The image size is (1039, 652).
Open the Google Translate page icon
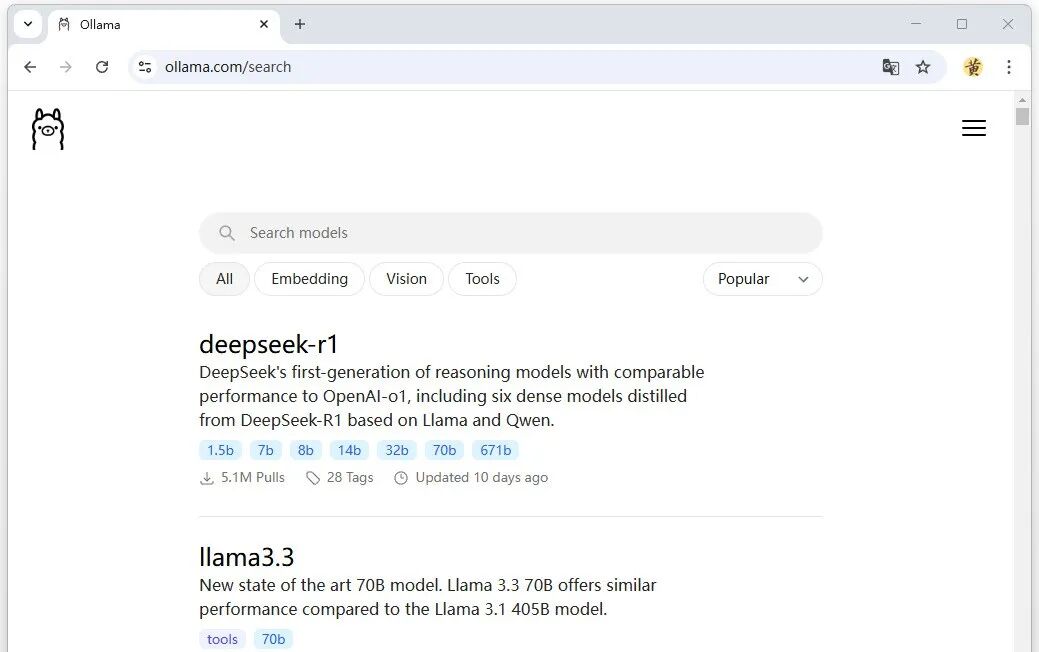[891, 67]
